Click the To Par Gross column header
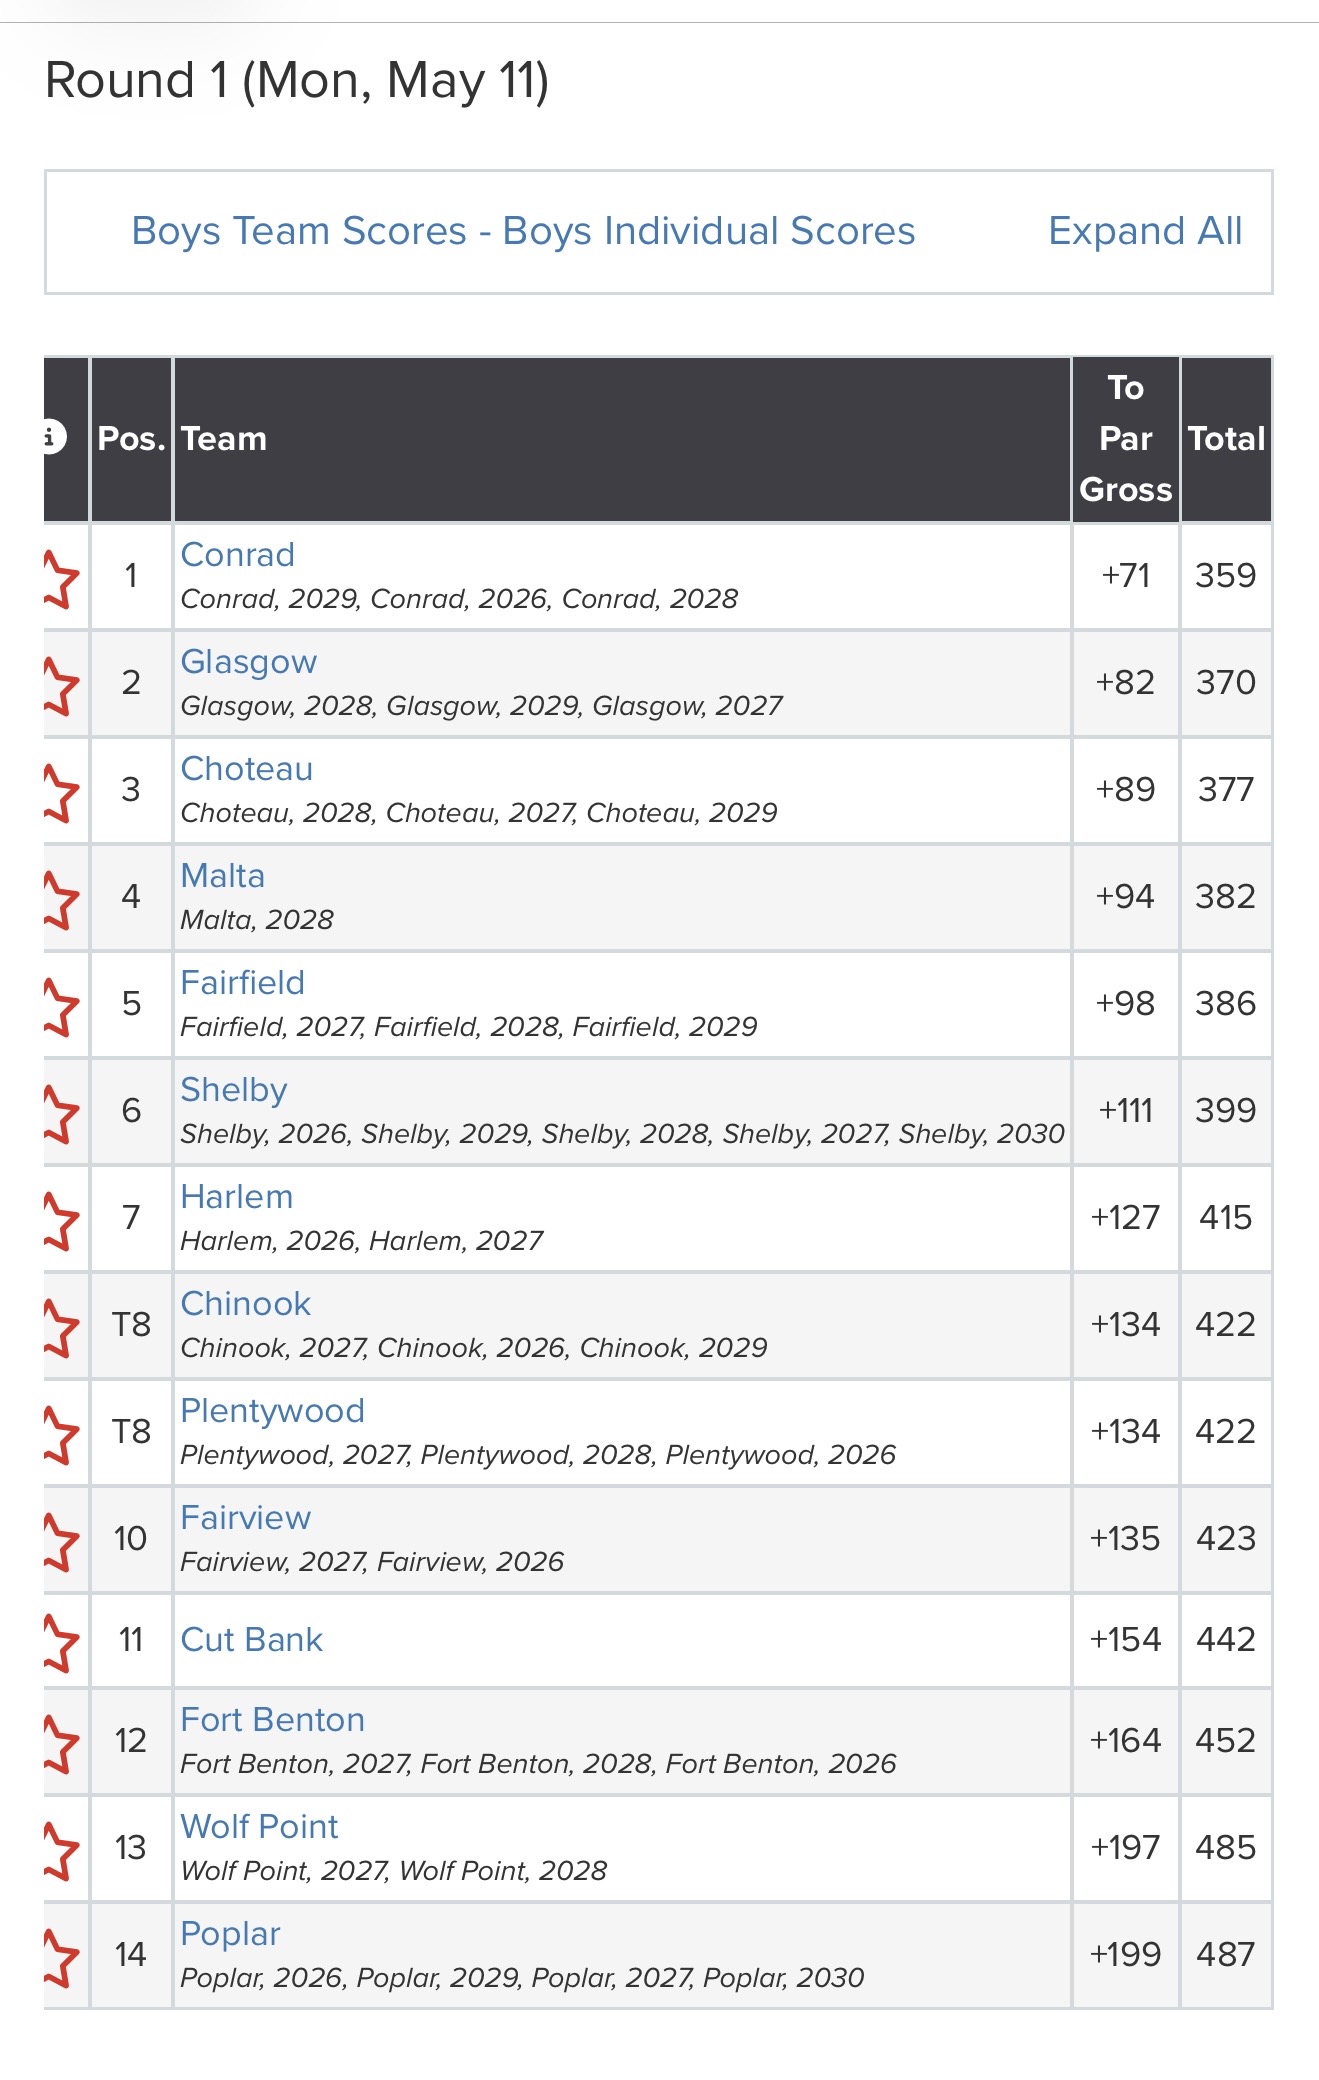 tap(1126, 439)
